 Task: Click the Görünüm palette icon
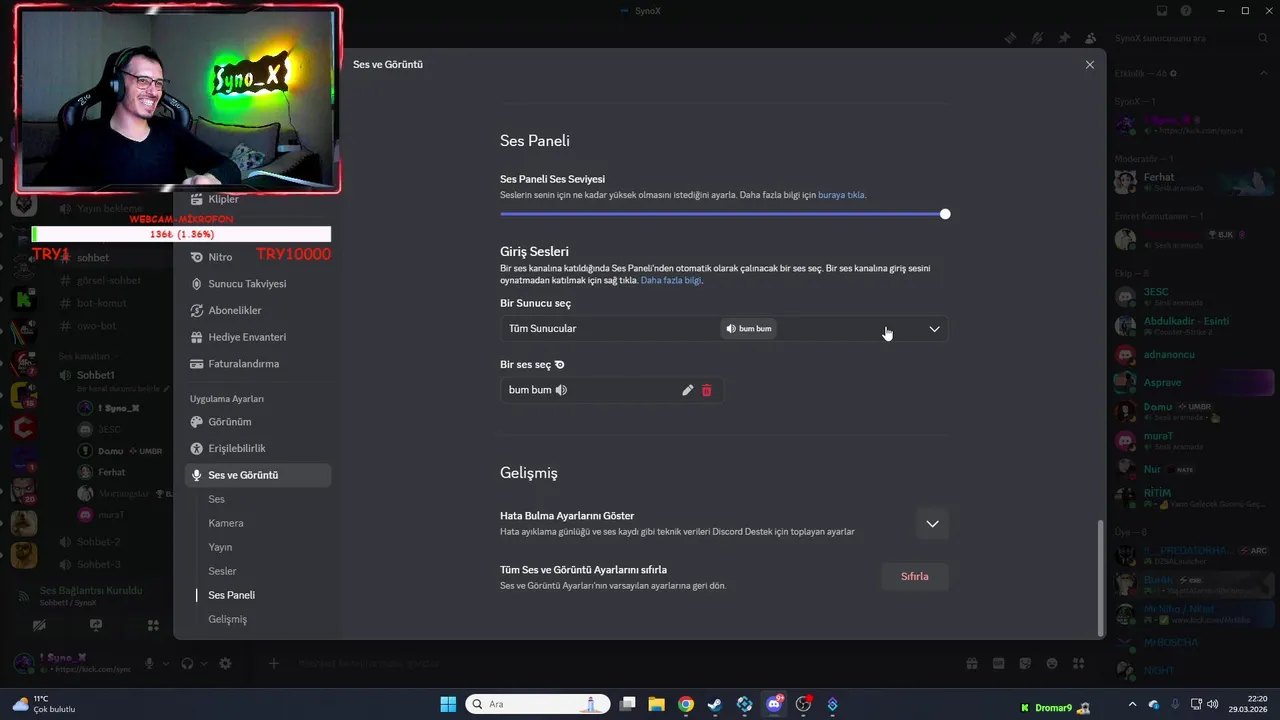197,422
